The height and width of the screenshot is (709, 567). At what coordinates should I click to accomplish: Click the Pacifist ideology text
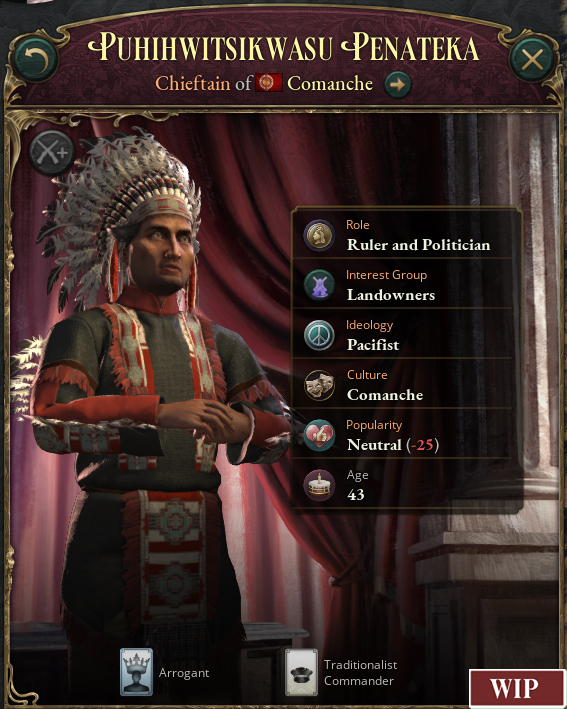coord(373,345)
